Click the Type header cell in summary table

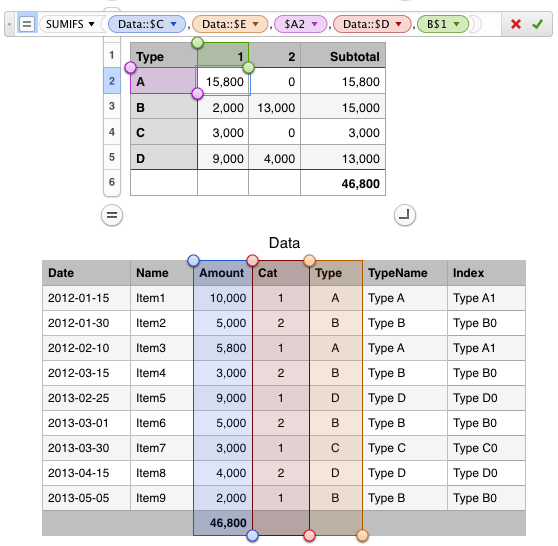(x=164, y=56)
